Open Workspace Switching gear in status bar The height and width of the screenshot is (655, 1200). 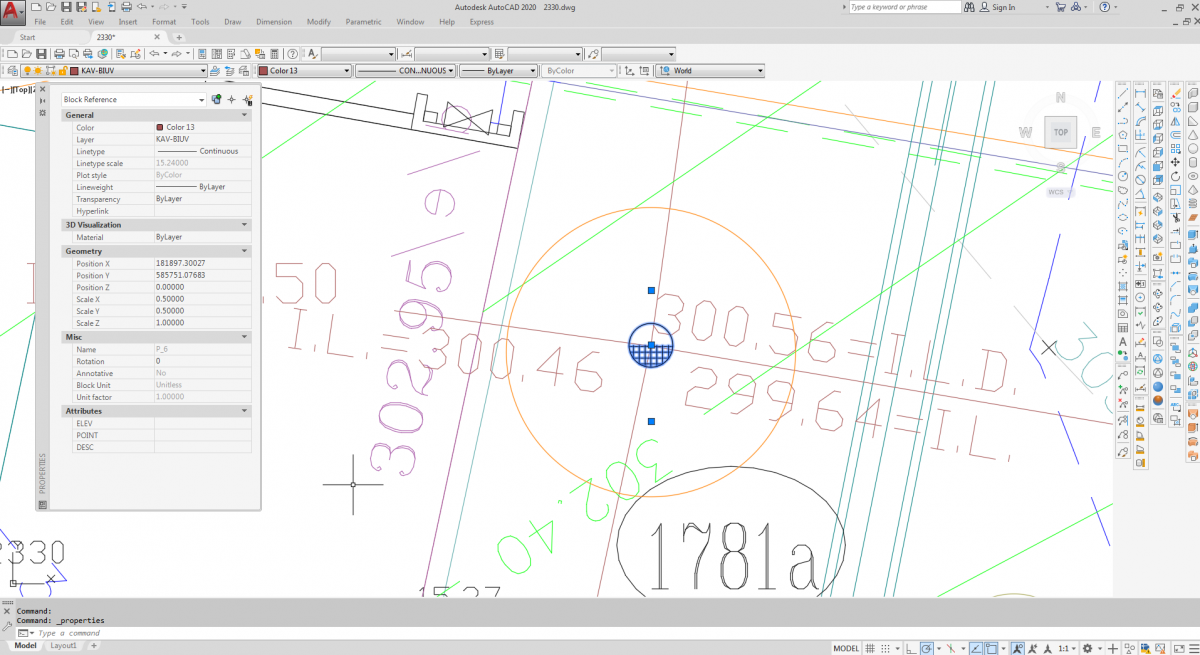pos(1087,647)
